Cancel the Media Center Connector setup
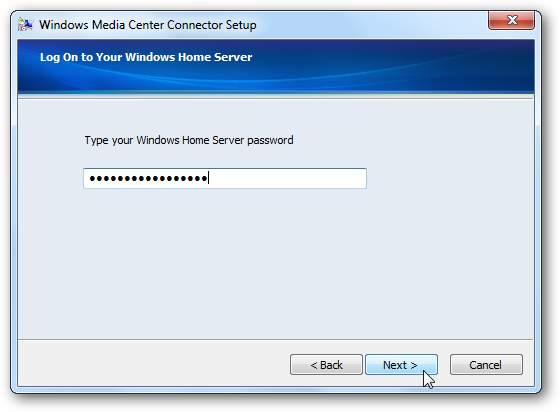The image size is (560, 412). point(486,365)
